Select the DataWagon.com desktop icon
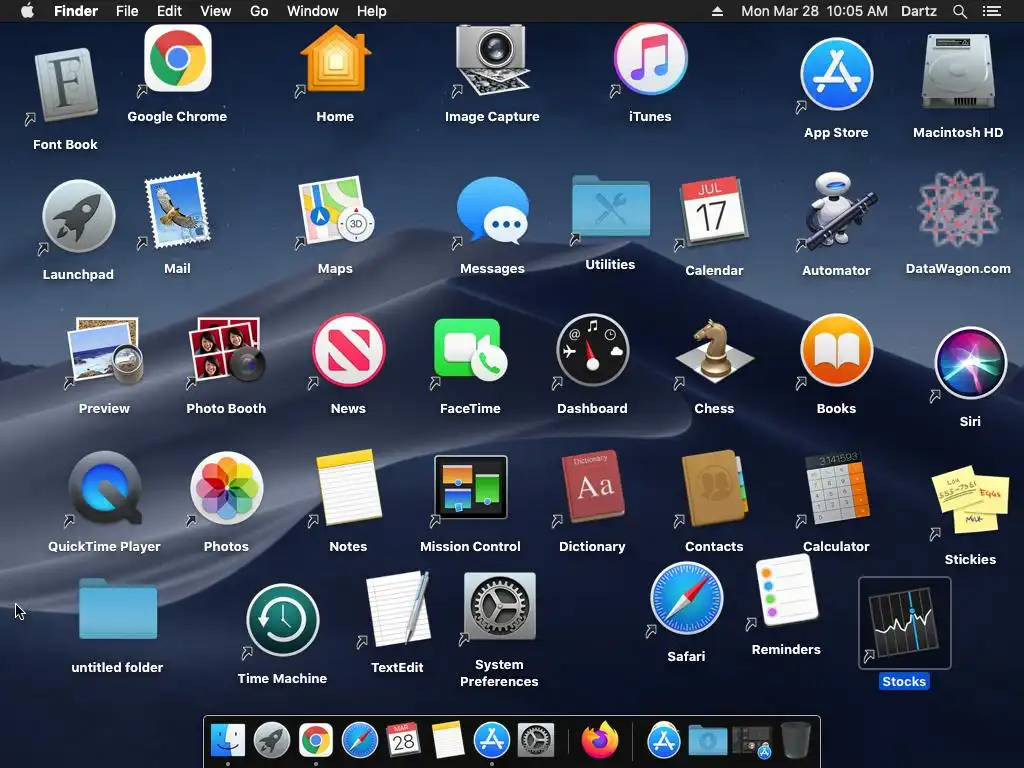 click(958, 210)
